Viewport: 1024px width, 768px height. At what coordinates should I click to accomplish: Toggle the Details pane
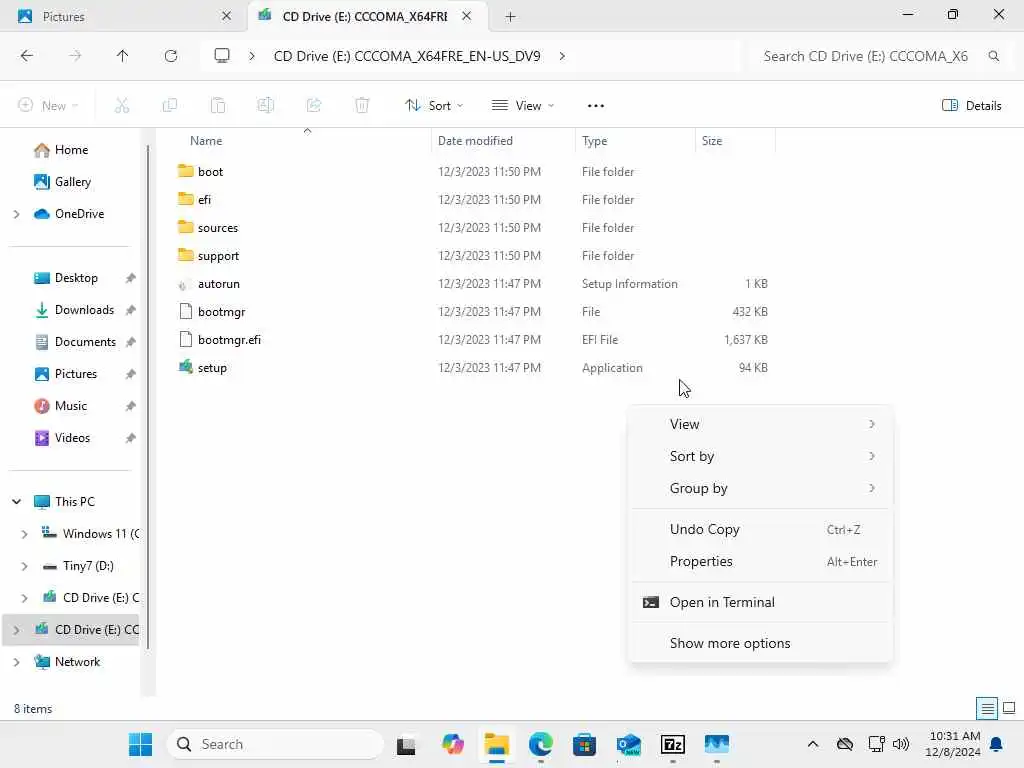tap(972, 105)
